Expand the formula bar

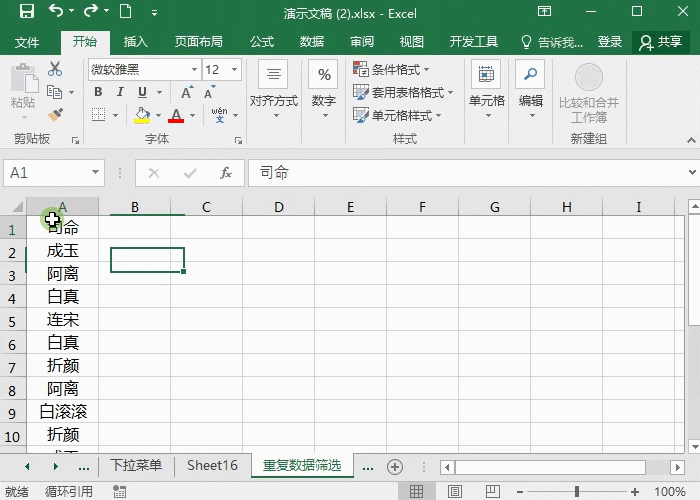pyautogui.click(x=692, y=172)
